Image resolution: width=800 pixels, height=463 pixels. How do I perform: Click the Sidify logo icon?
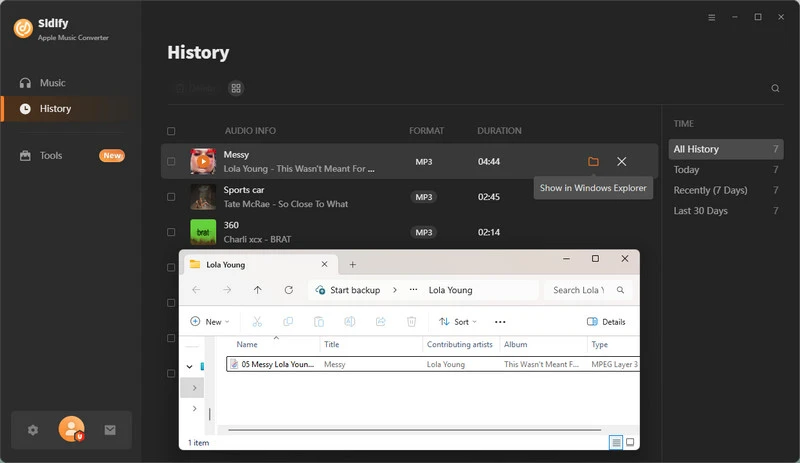point(23,29)
